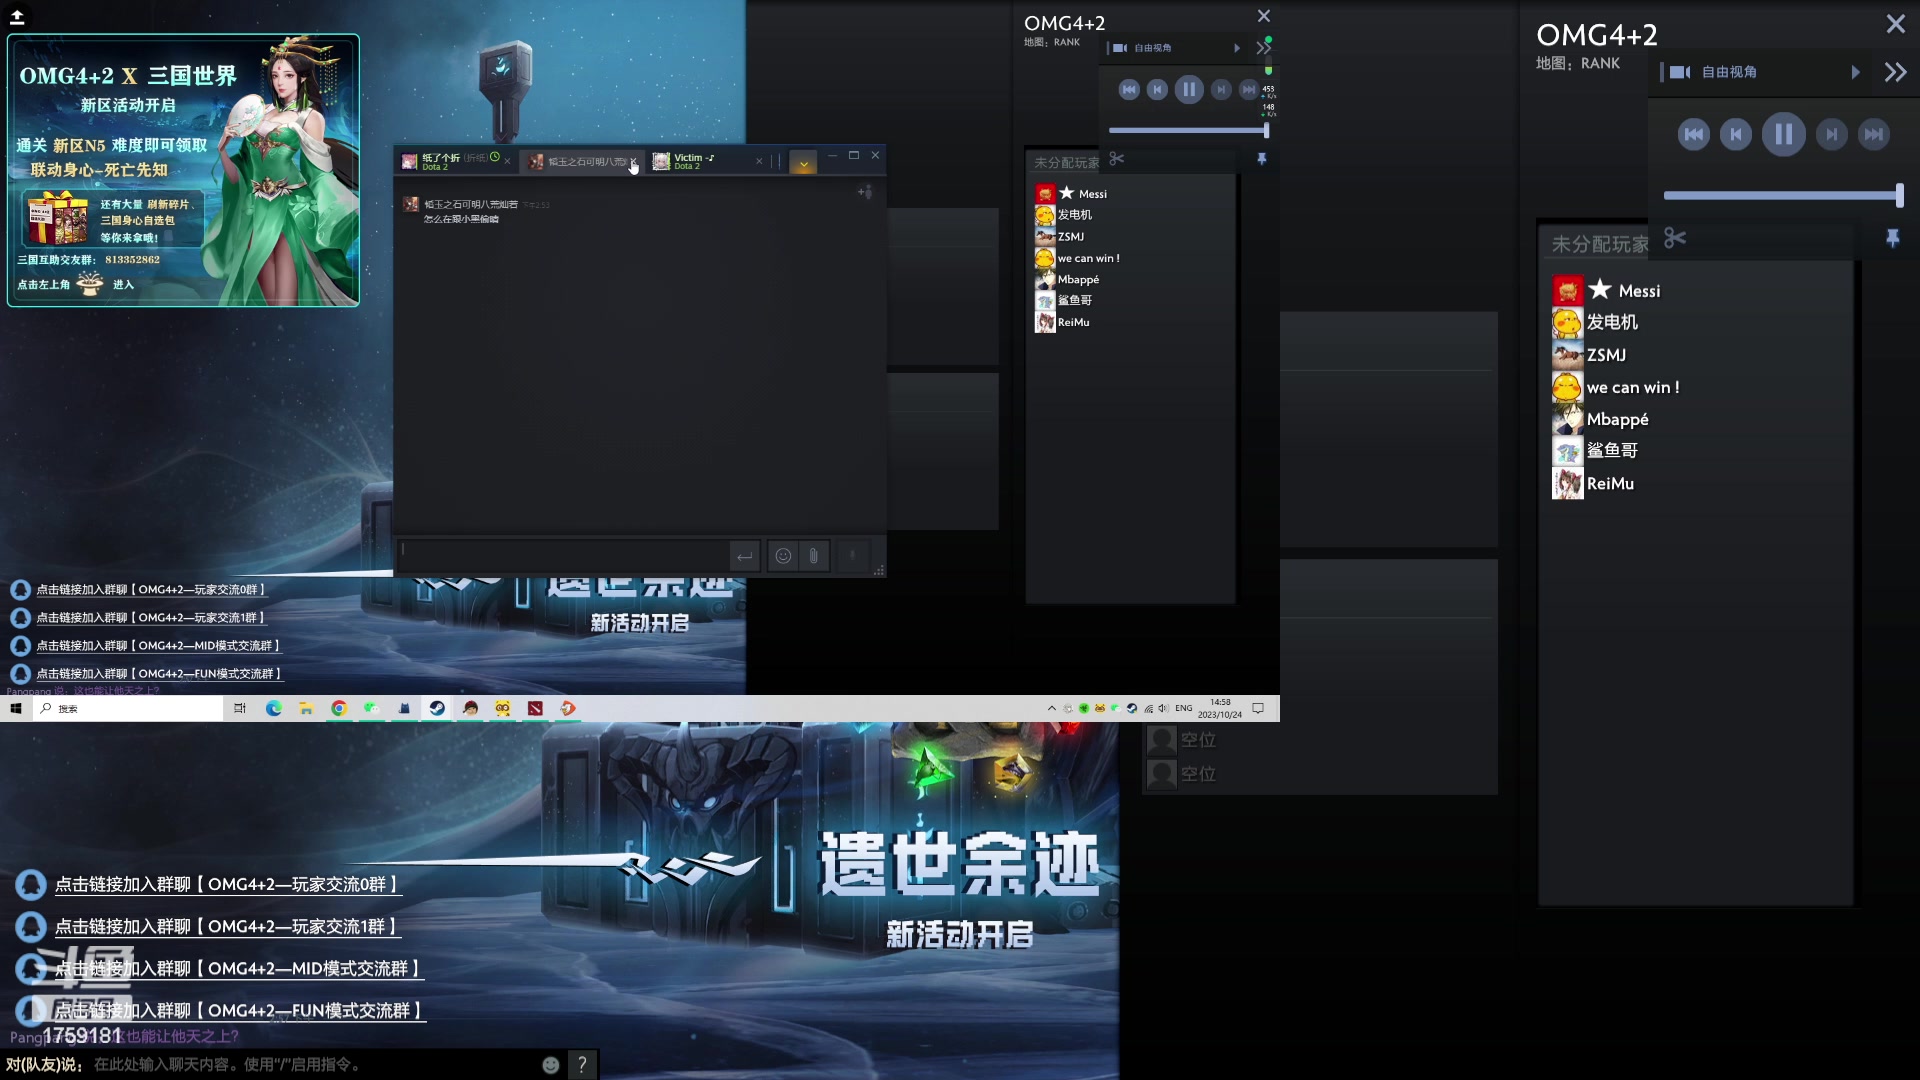Open WeChat from the taskbar
The image size is (1920, 1080).
click(371, 708)
